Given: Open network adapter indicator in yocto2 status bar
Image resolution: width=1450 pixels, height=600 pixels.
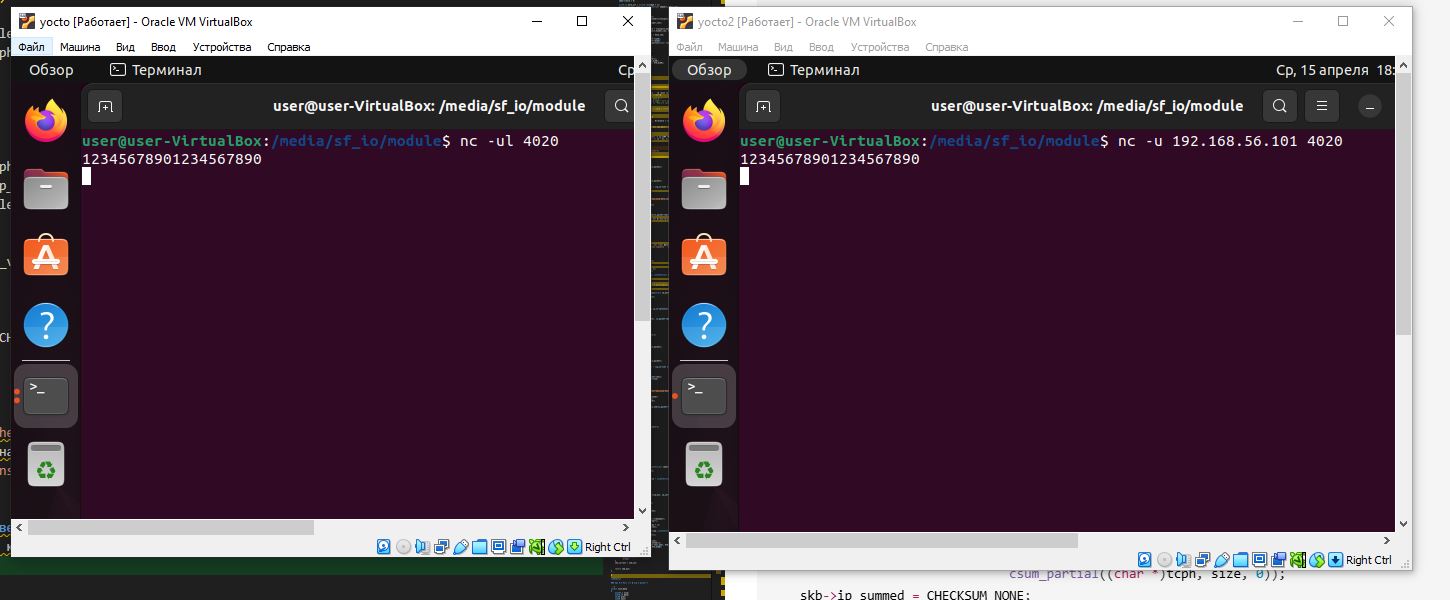Looking at the screenshot, I should click(x=1202, y=560).
